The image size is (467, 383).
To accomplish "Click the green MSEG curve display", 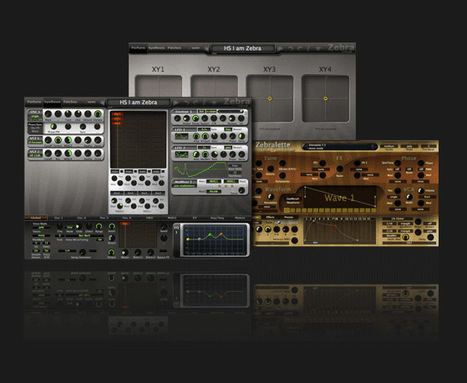I will coord(199,169).
